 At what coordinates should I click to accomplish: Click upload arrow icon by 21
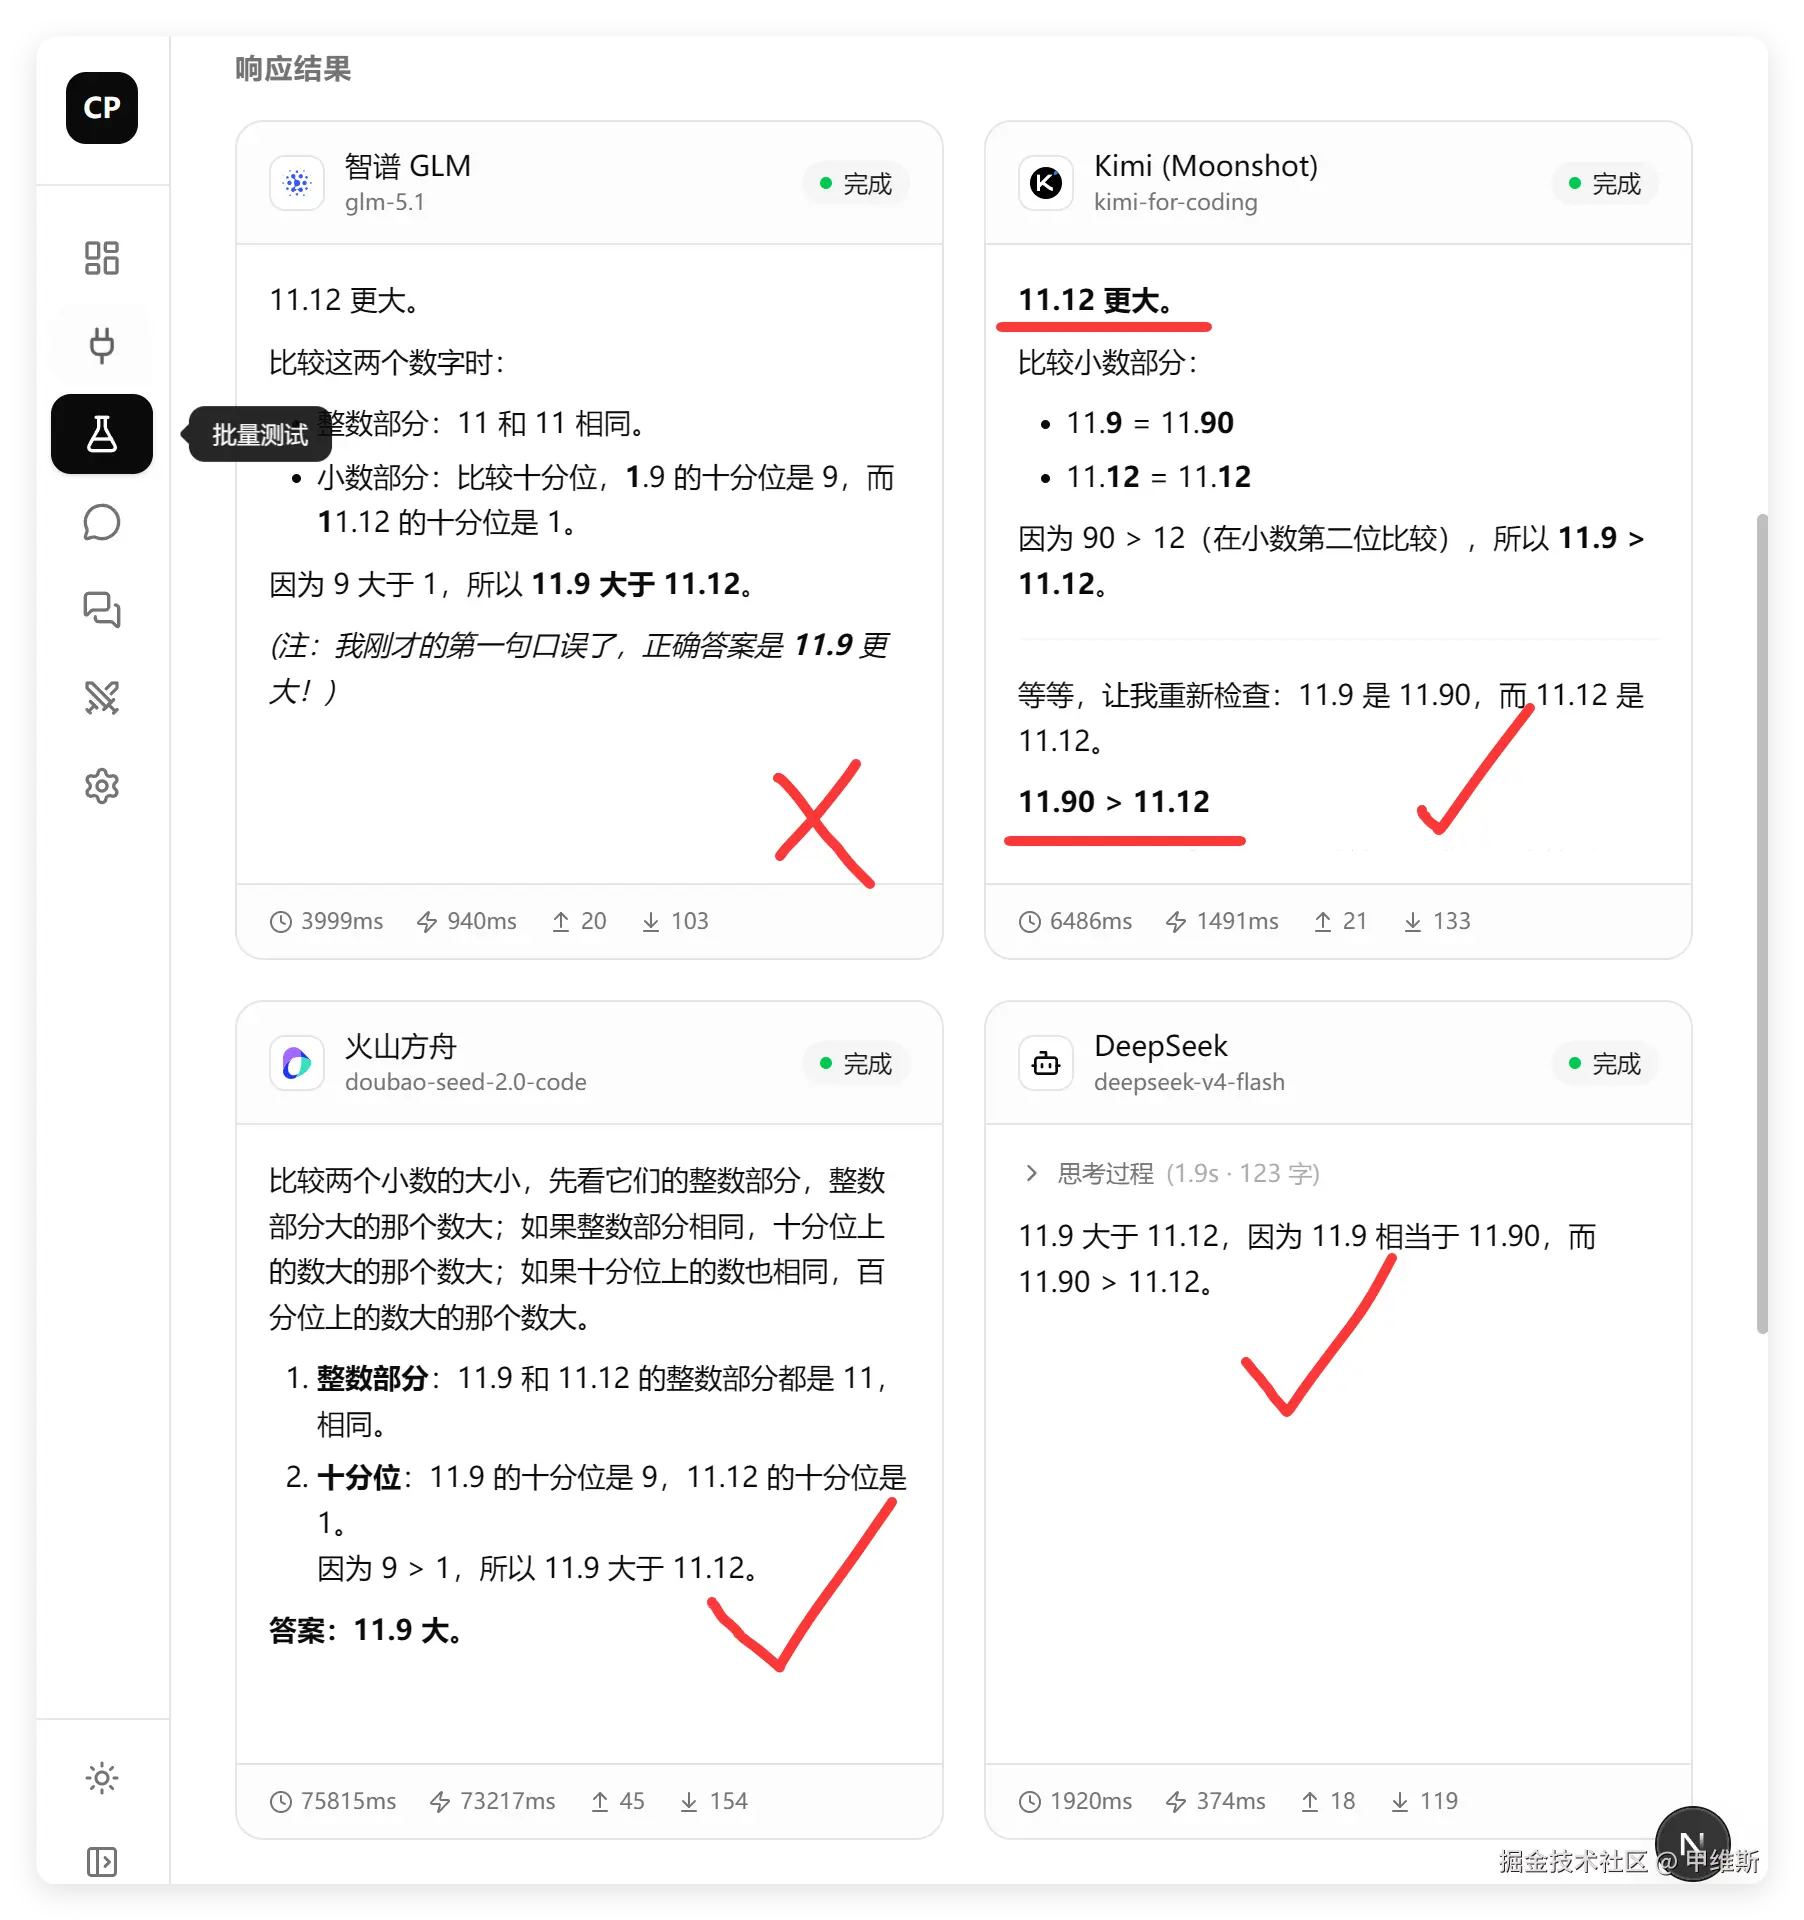pos(1323,922)
